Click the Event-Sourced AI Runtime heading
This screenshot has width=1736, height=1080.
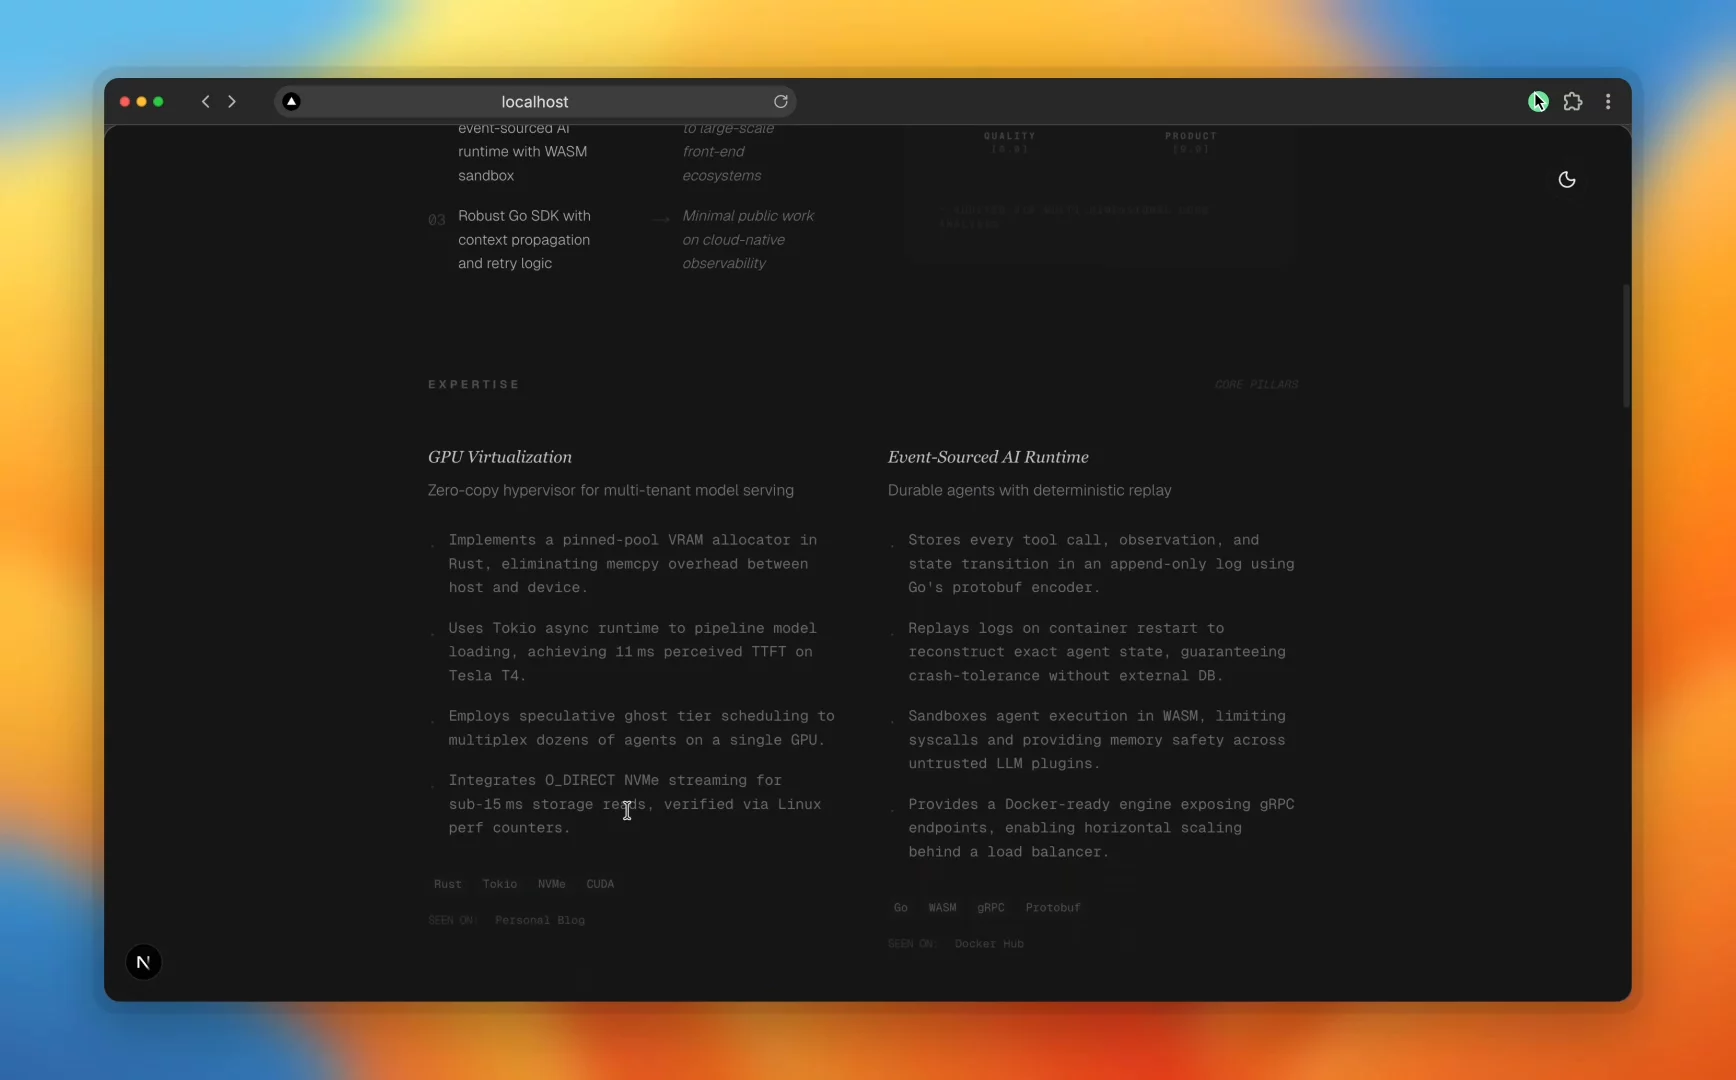pyautogui.click(x=988, y=457)
